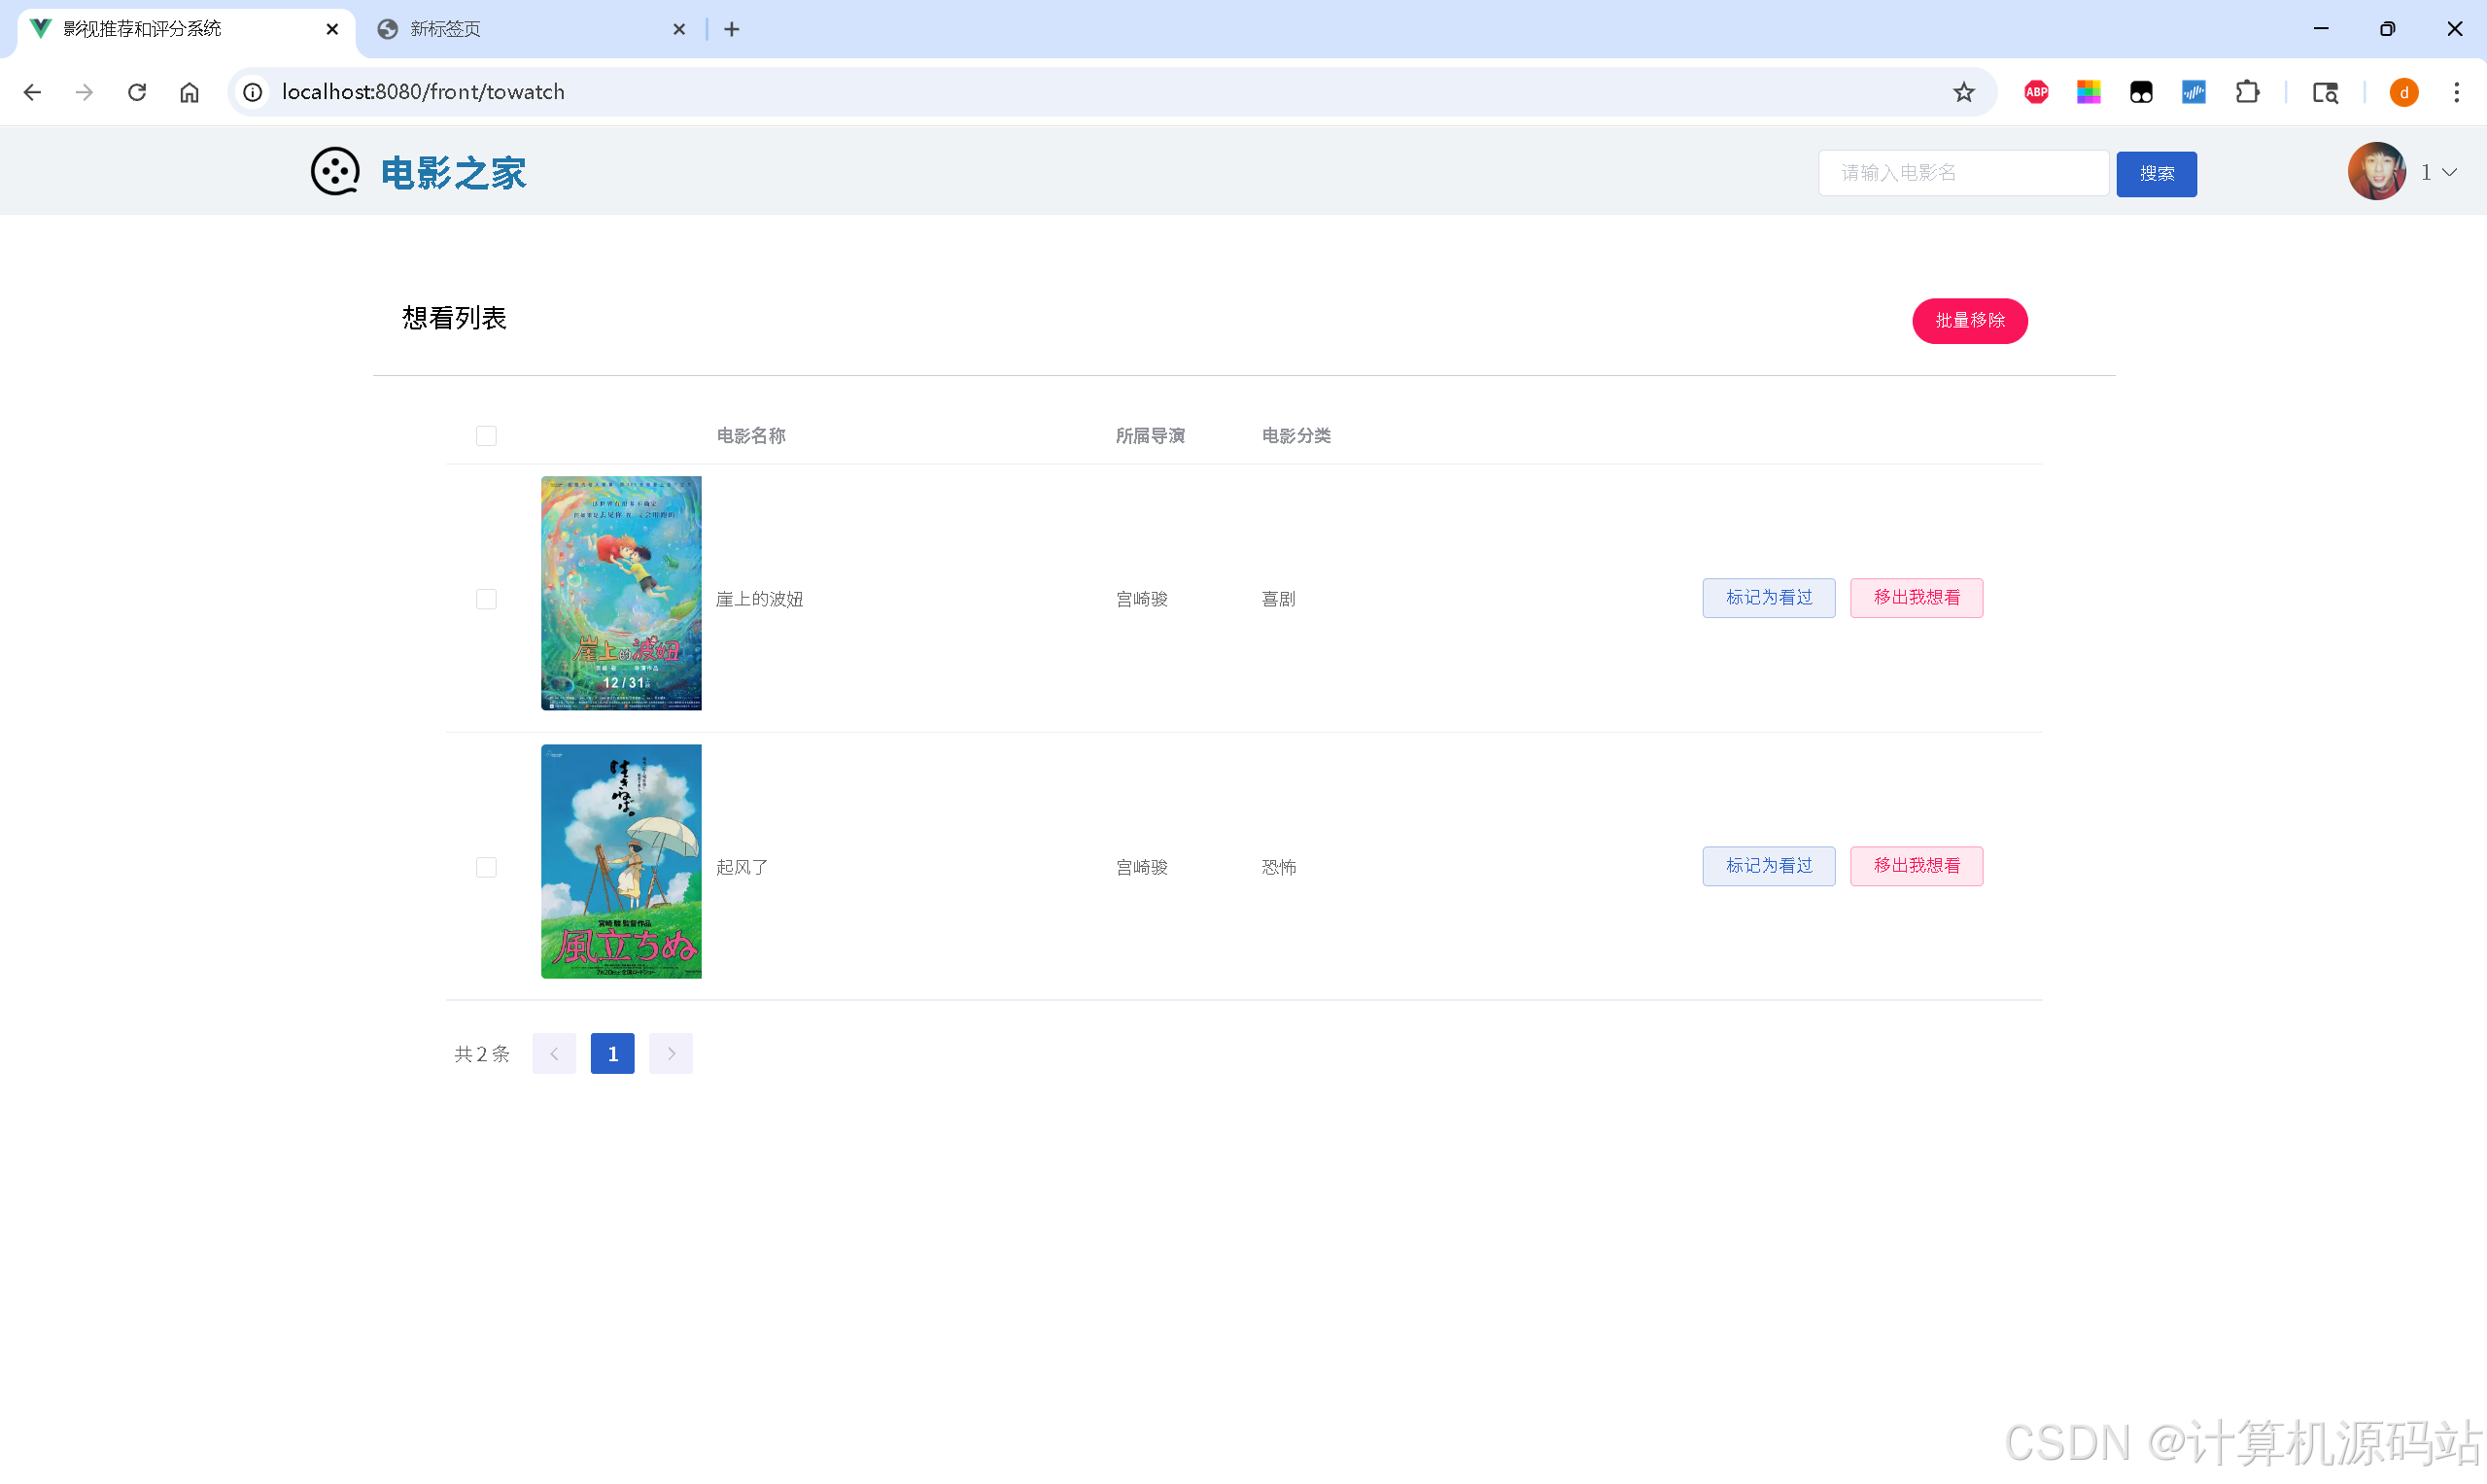Click the 批量移除 button
2487x1484 pixels.
1969,320
